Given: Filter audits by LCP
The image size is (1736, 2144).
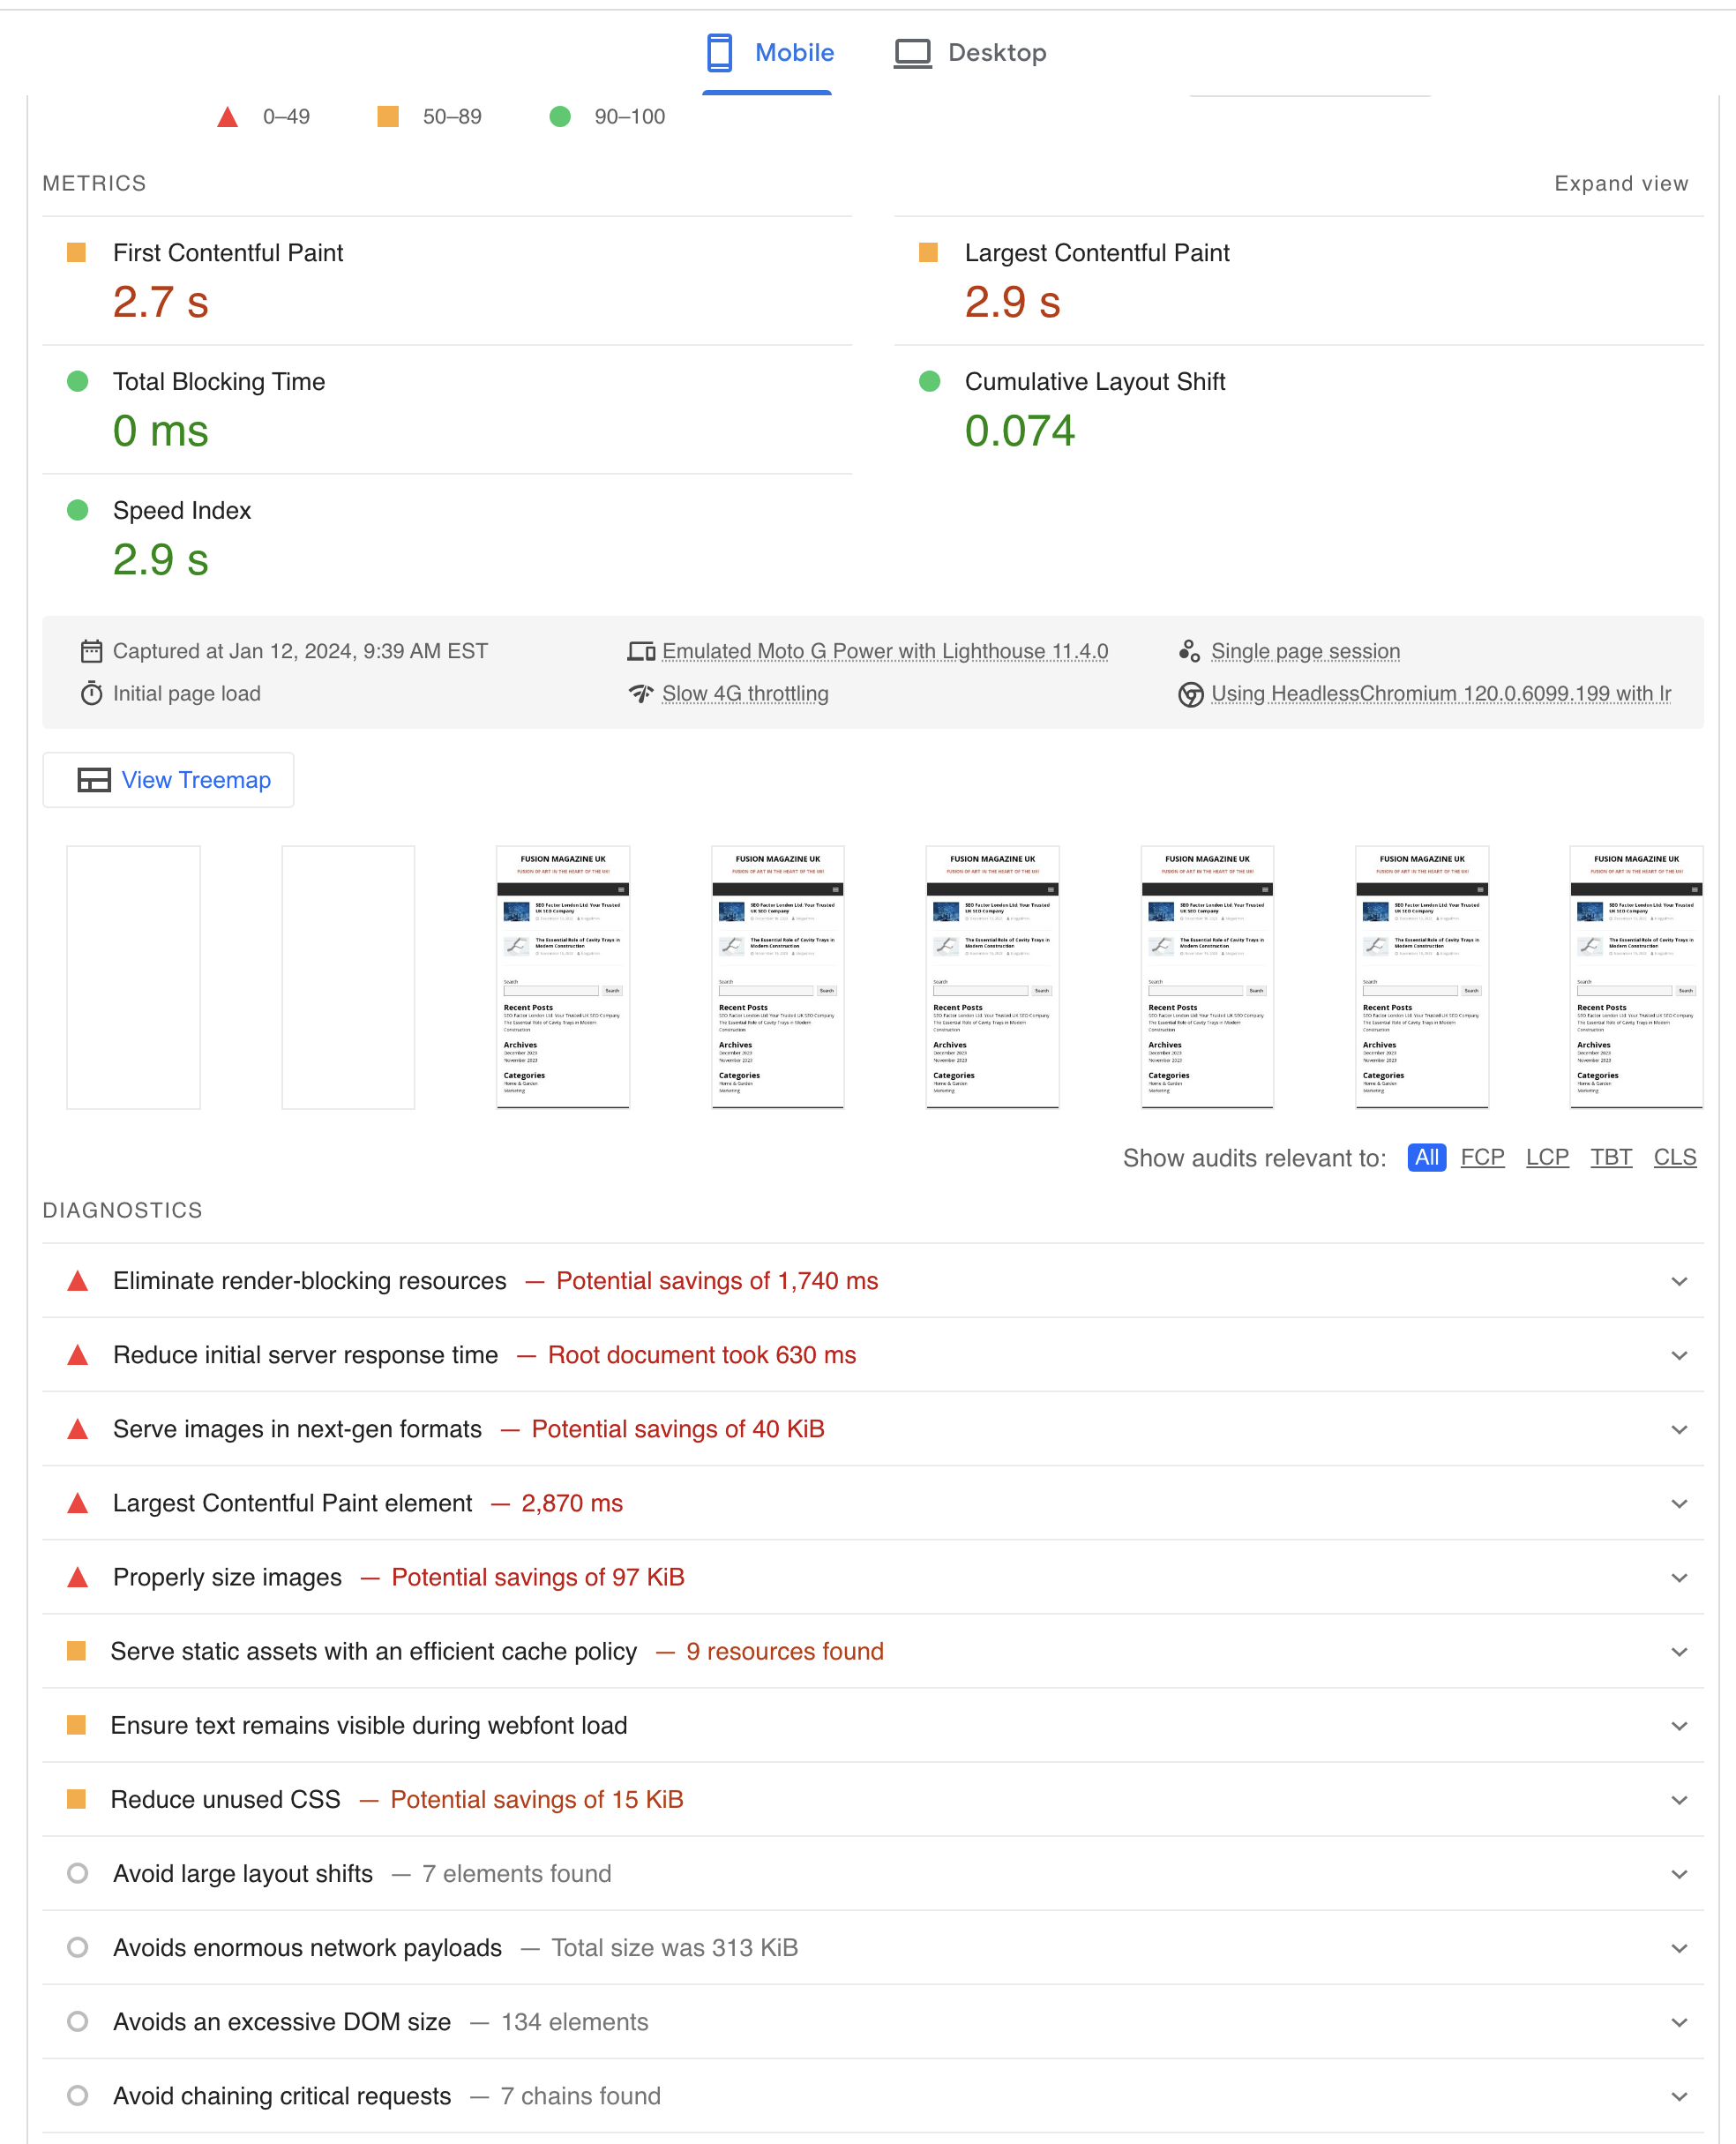Looking at the screenshot, I should click(x=1547, y=1157).
